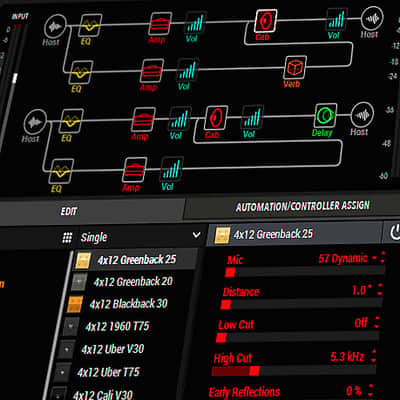Screen dimensions: 400x400
Task: Select the Host input block on the third row
Action: point(35,122)
